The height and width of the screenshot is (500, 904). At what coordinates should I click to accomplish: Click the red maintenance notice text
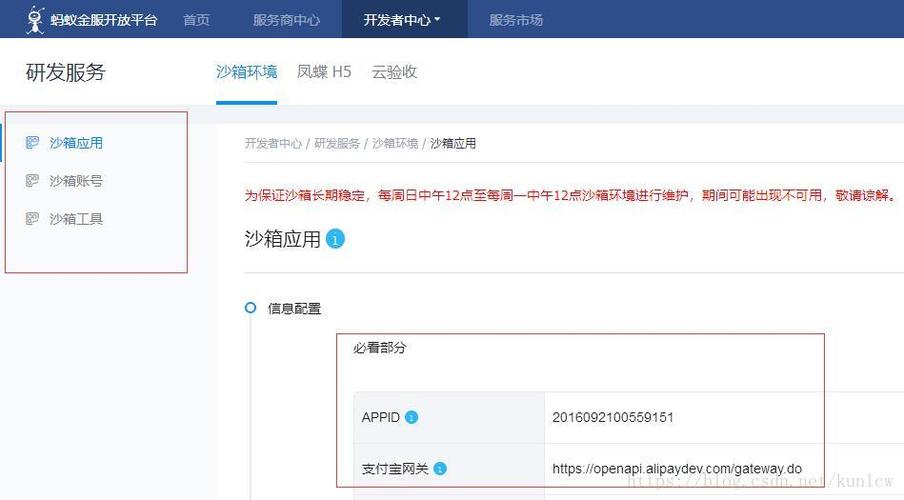click(x=571, y=196)
